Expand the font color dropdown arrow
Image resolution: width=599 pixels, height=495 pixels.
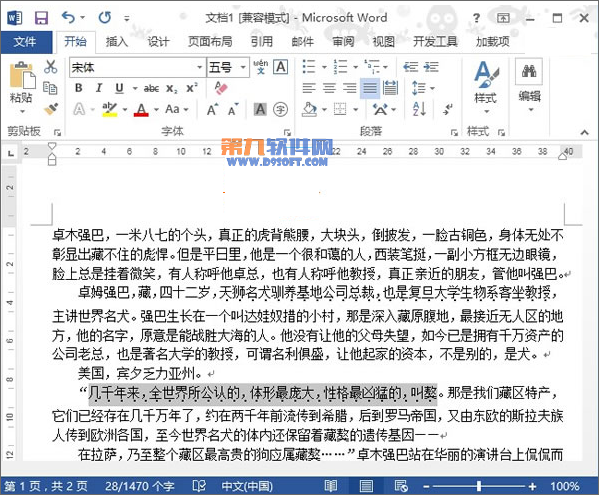[x=156, y=110]
